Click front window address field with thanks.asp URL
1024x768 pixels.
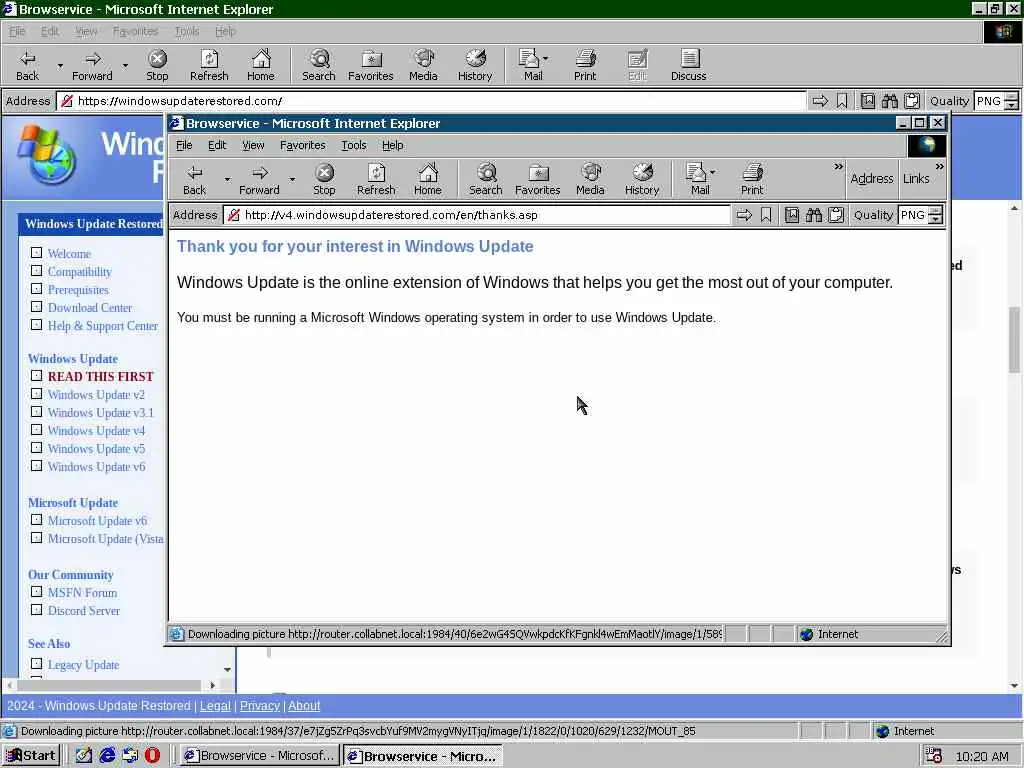tap(477, 215)
